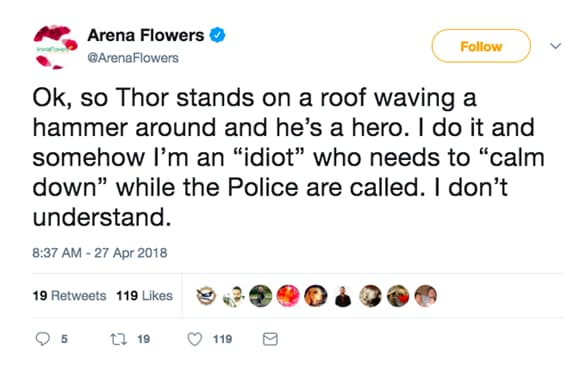Open the last liker avatar on right
586x367 pixels.
[426, 296]
